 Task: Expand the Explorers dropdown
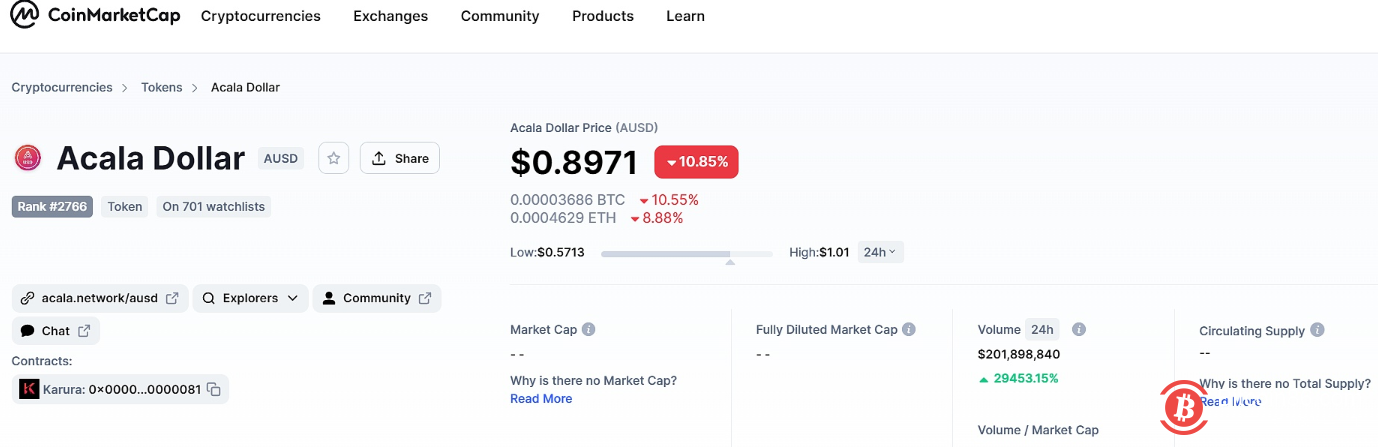tap(250, 298)
